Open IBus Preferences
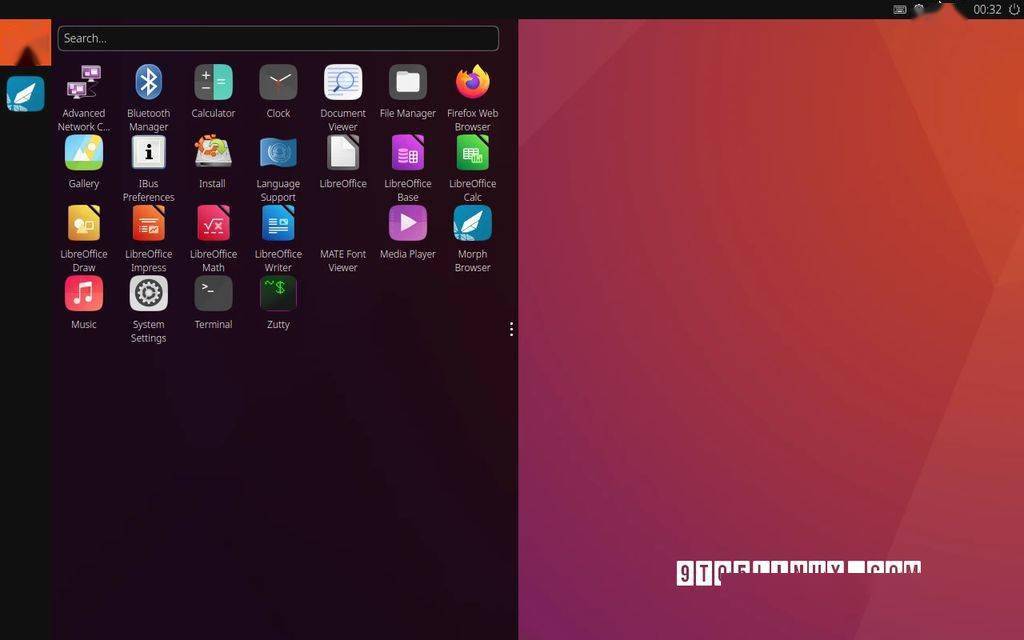1024x640 pixels. click(148, 153)
